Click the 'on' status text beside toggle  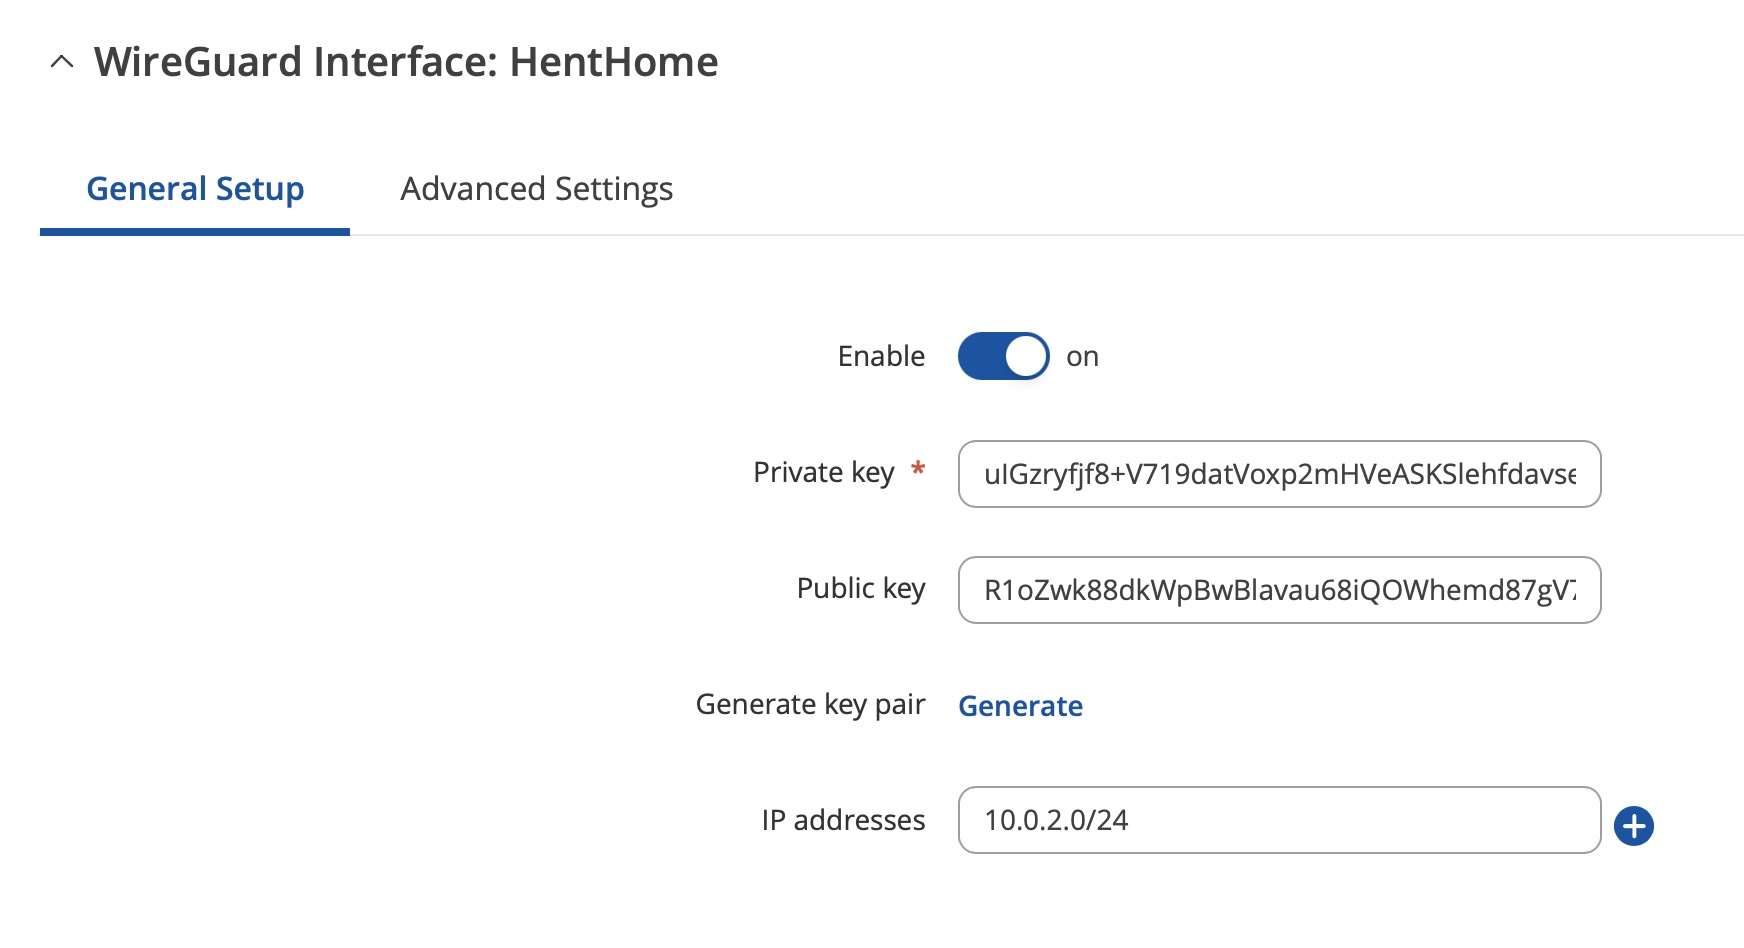coord(1082,357)
